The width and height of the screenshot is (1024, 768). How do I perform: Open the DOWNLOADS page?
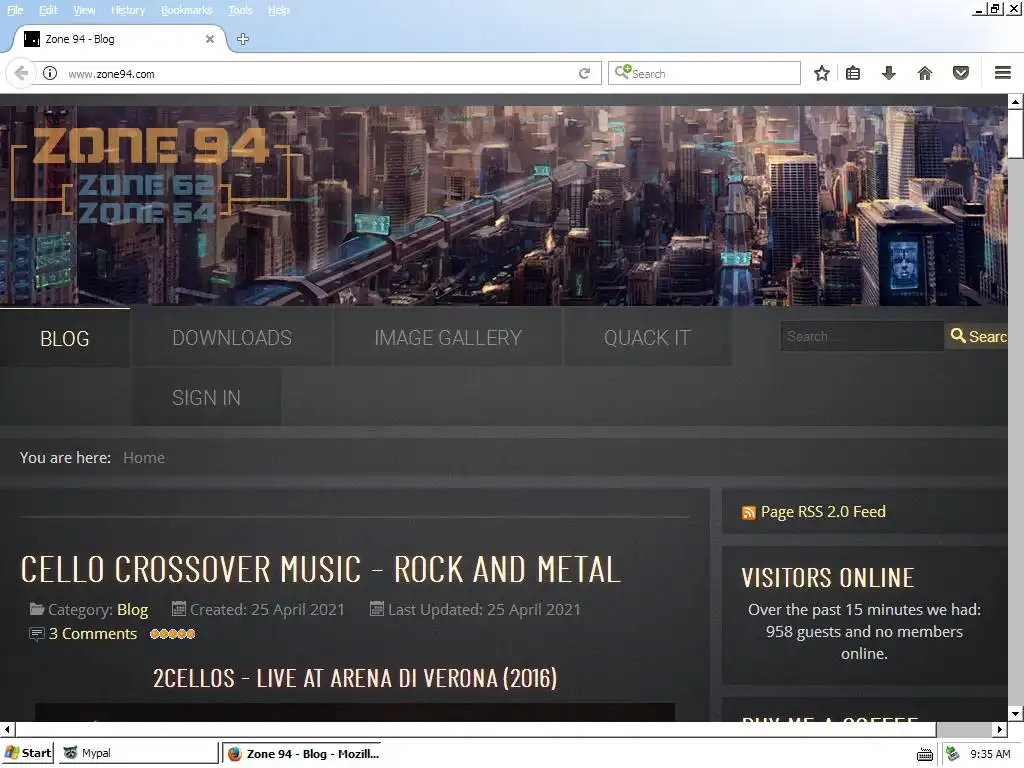point(232,338)
